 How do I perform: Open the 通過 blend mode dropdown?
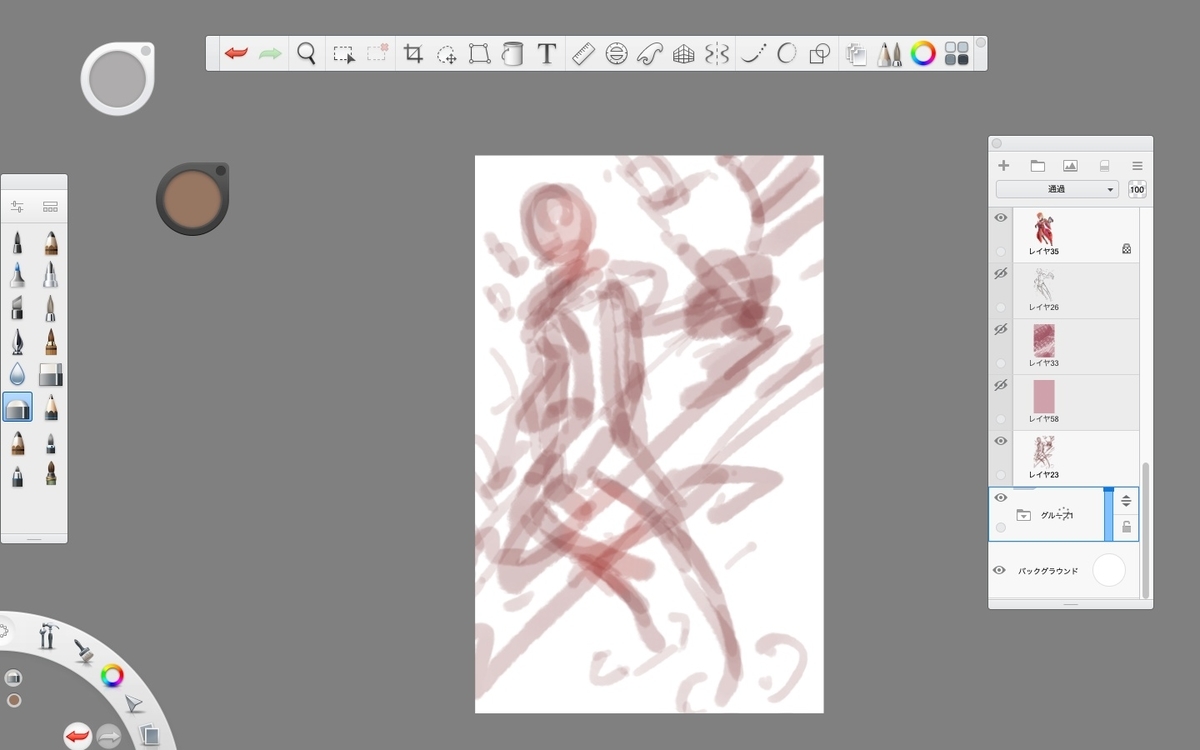click(x=1057, y=189)
